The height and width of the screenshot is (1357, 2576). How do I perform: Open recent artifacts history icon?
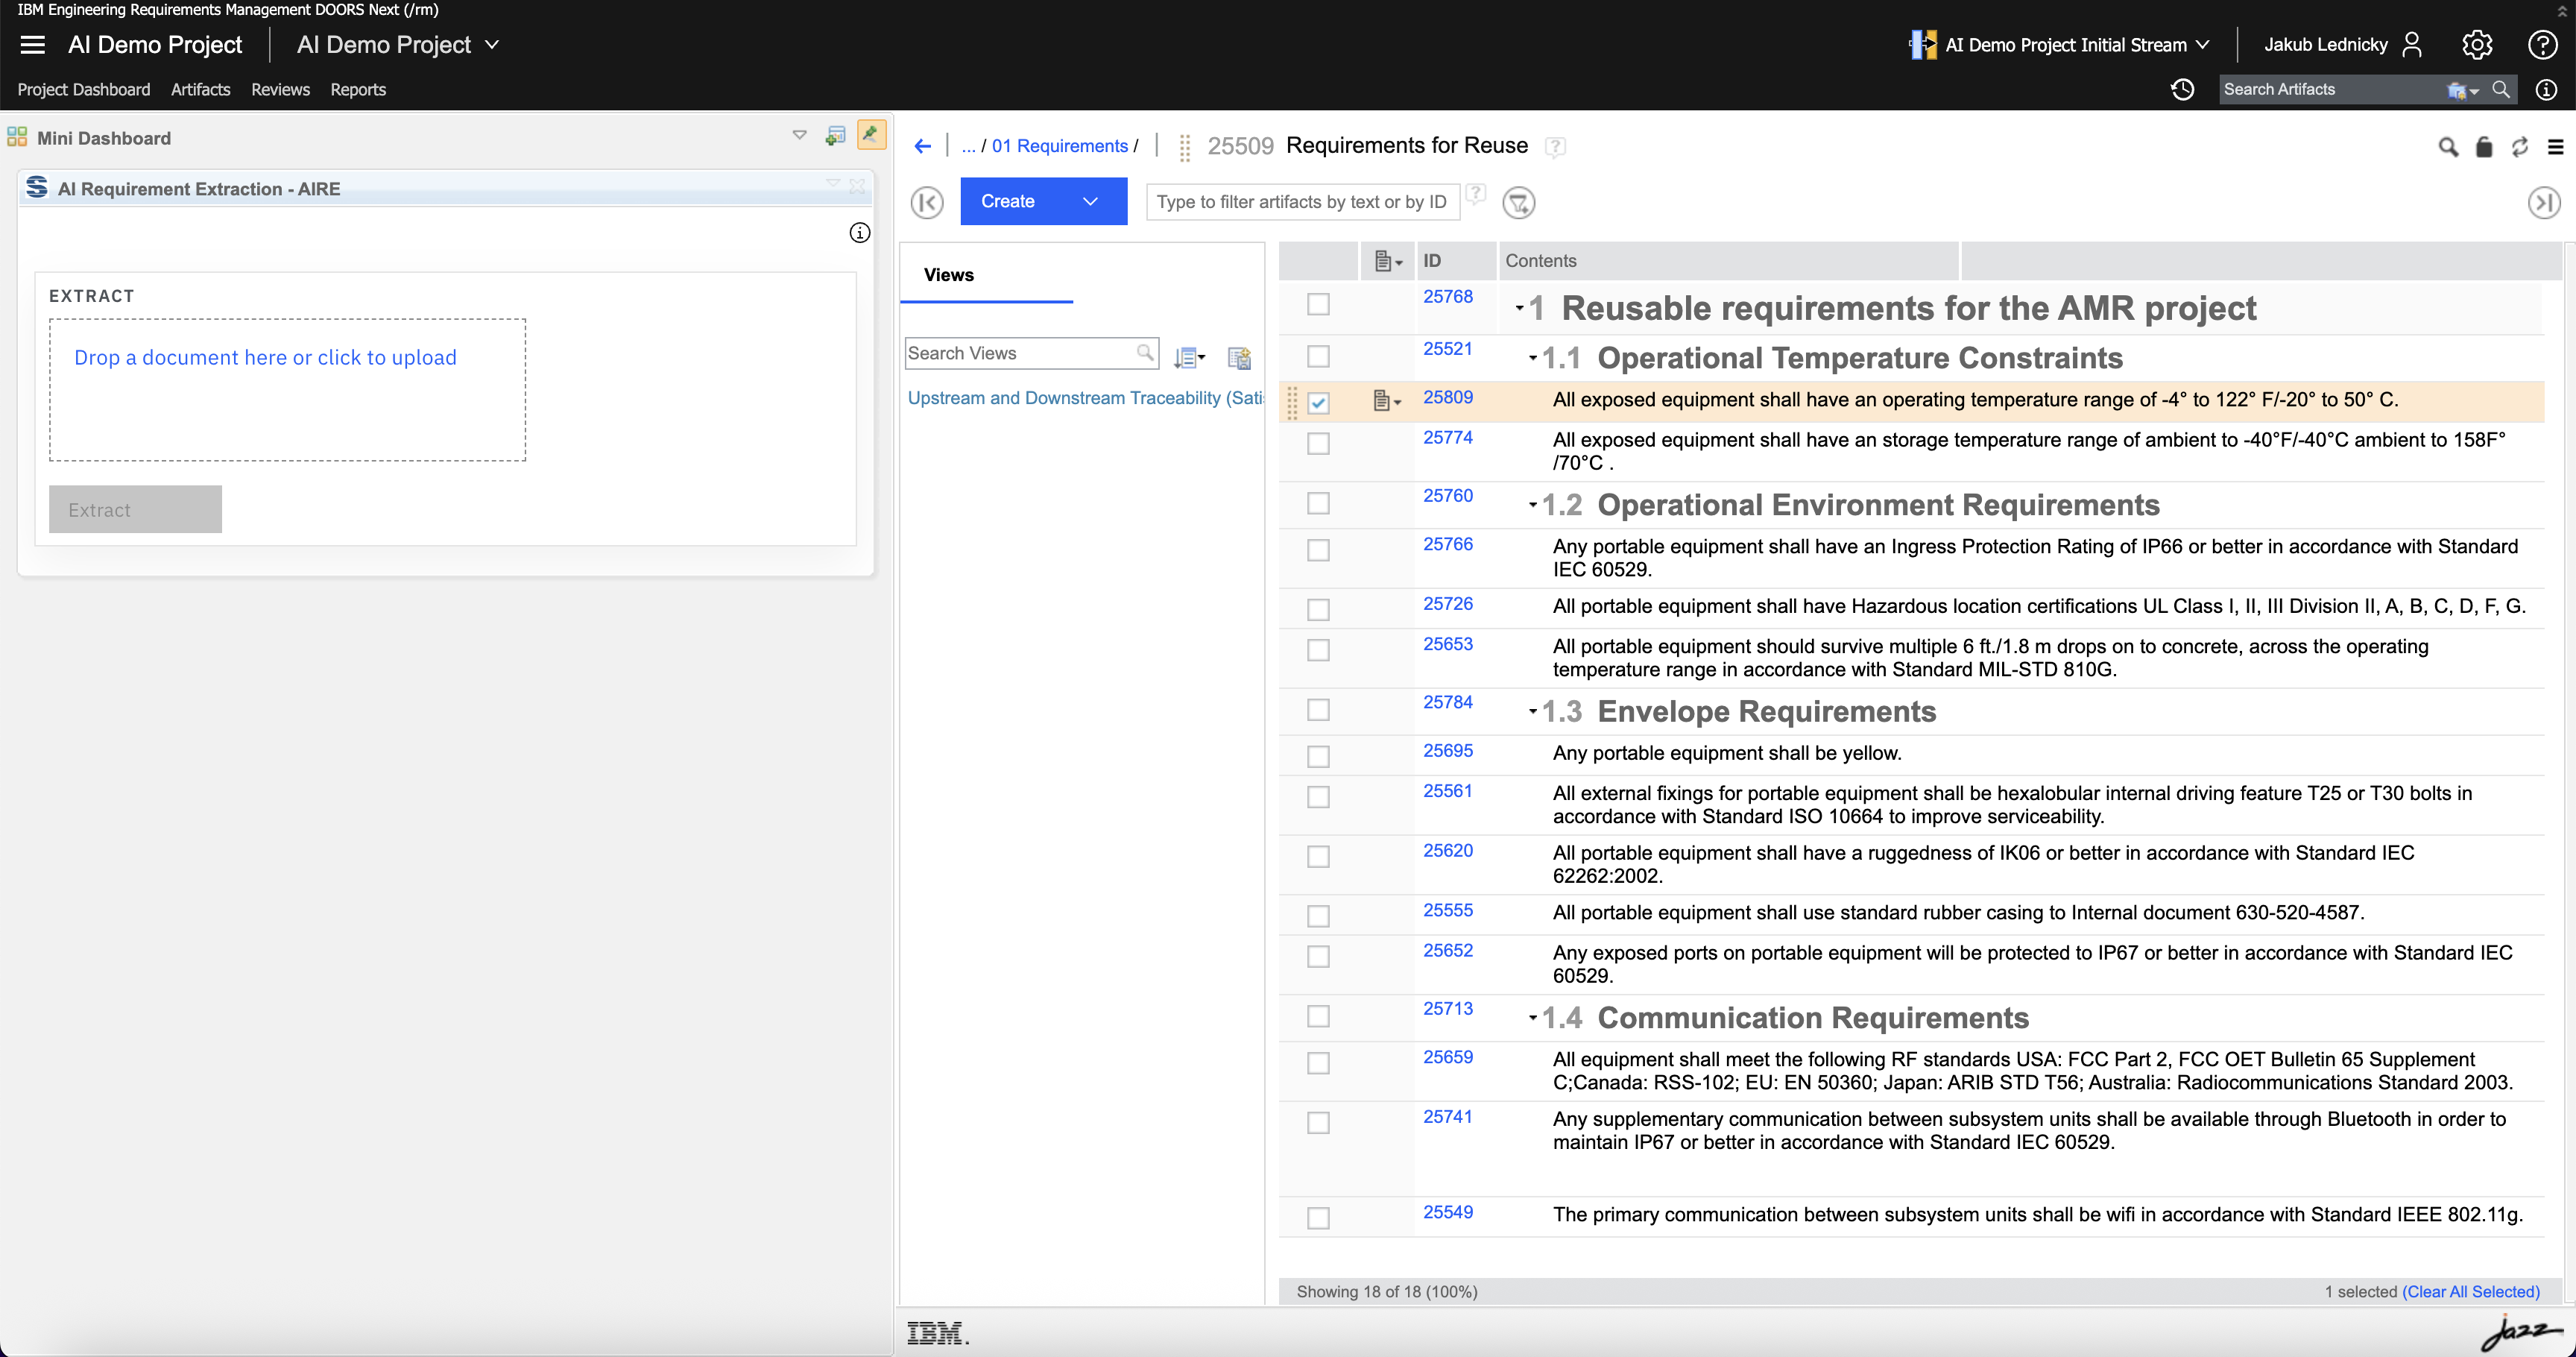coord(2182,90)
